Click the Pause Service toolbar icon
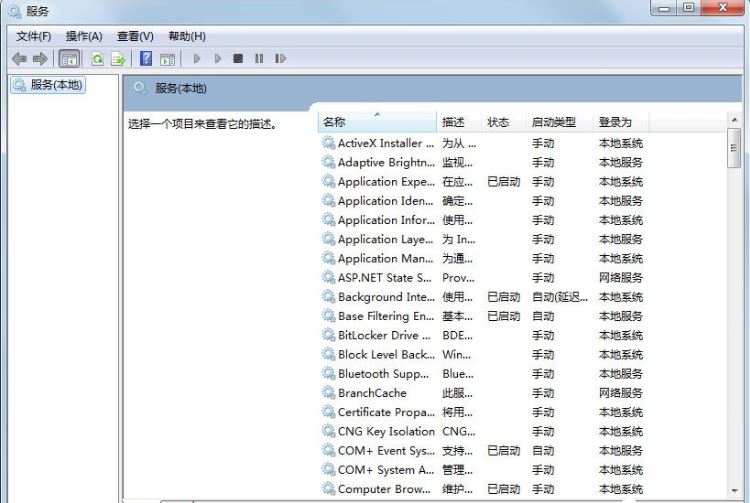750x503 pixels. [x=259, y=59]
